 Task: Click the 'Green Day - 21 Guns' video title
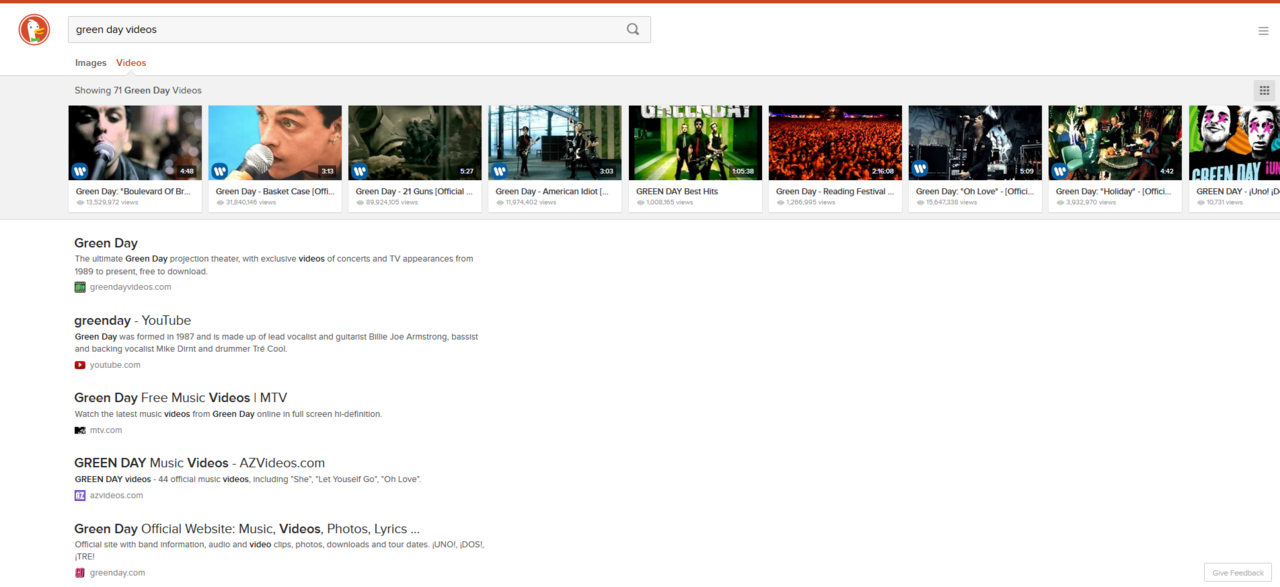[x=414, y=191]
